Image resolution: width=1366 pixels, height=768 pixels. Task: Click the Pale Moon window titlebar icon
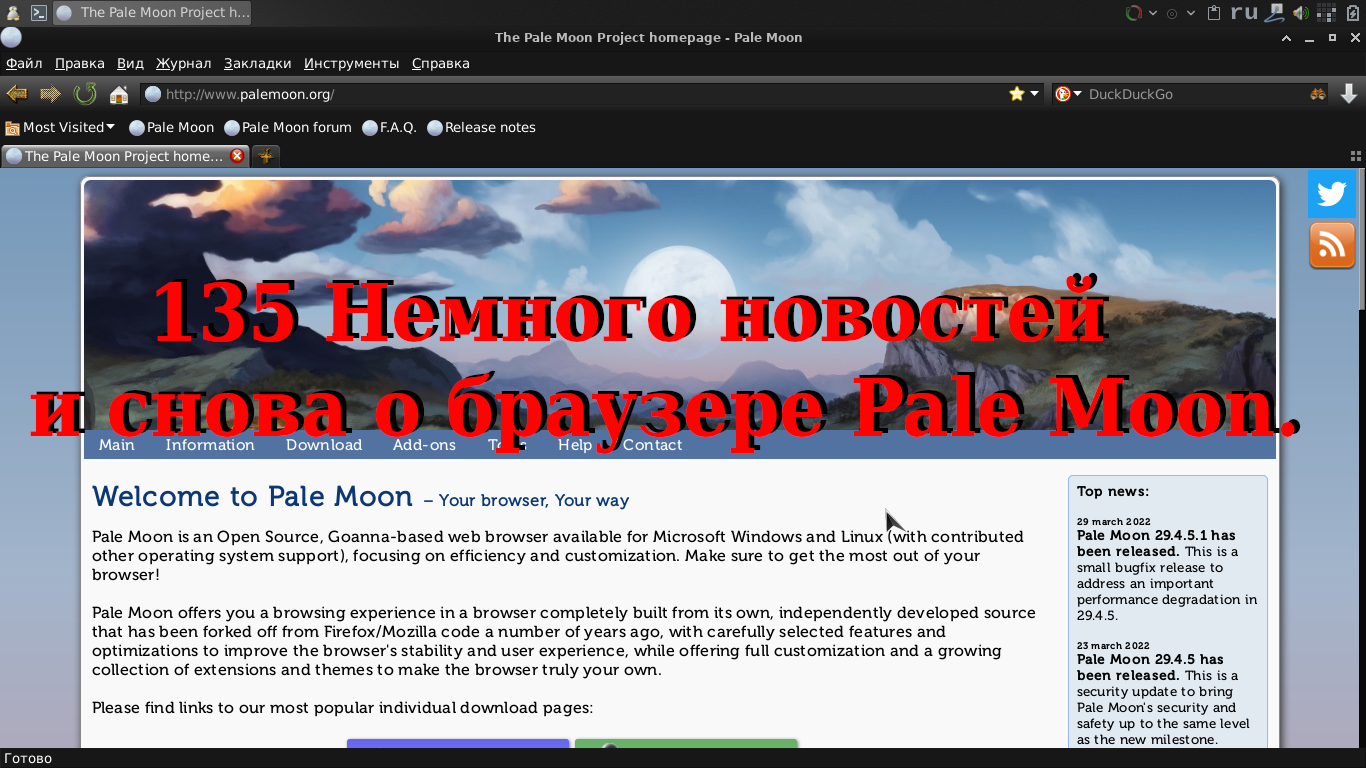10,38
